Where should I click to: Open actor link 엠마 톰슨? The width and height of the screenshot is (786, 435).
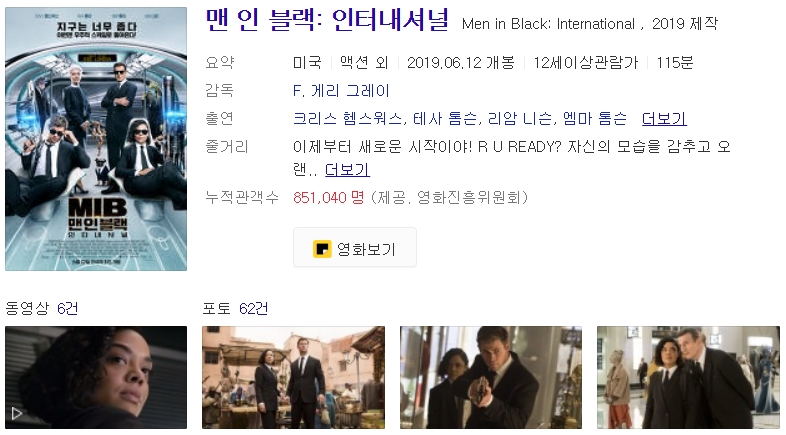pos(595,119)
